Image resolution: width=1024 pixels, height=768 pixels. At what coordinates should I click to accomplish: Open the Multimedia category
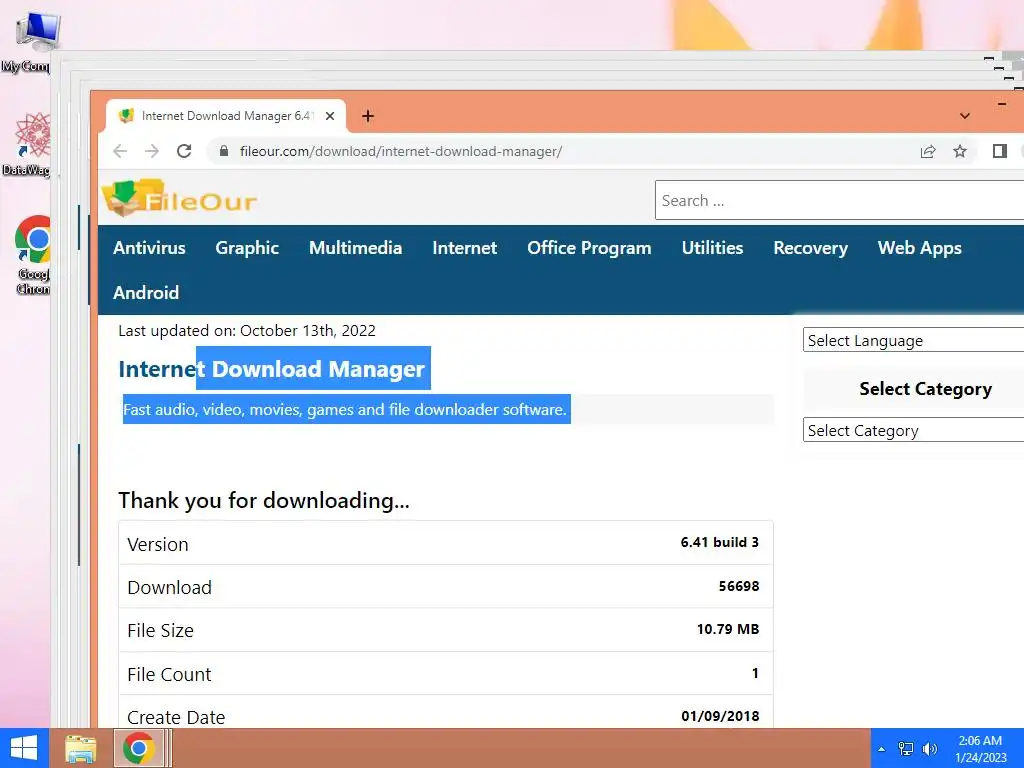click(x=355, y=248)
